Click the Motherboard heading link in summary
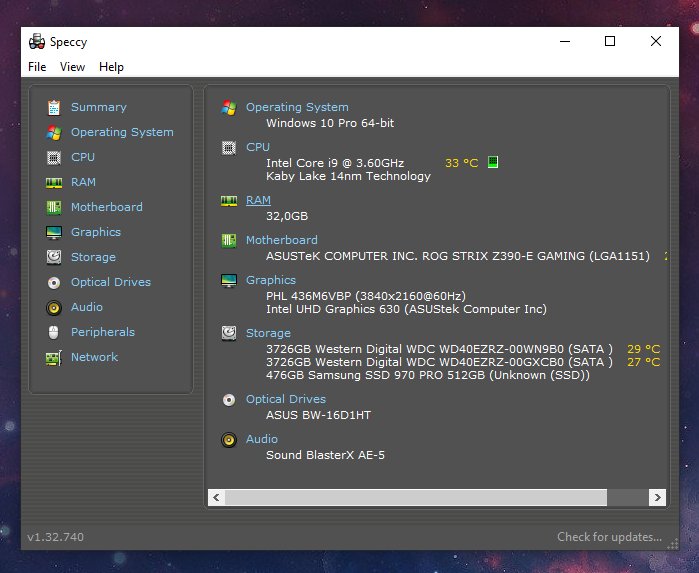 [x=282, y=240]
